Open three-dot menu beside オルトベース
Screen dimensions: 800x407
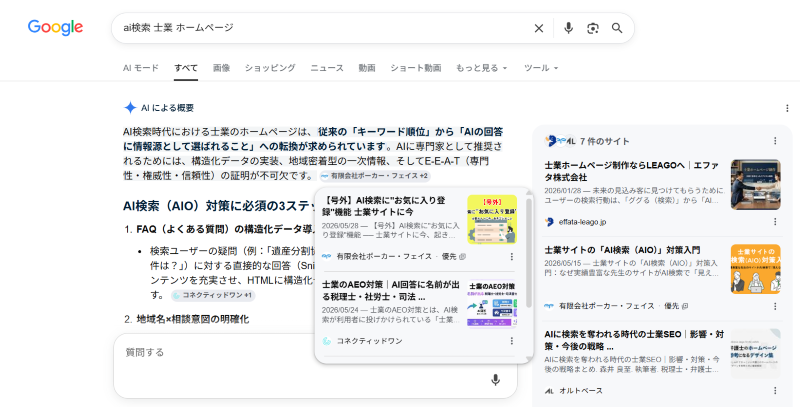click(x=775, y=391)
